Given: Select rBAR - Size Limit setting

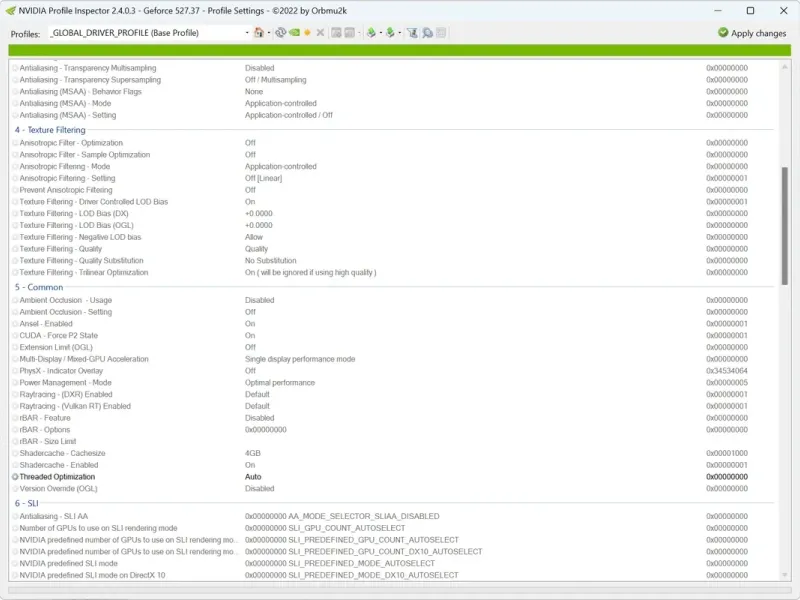Looking at the screenshot, I should tap(393, 441).
